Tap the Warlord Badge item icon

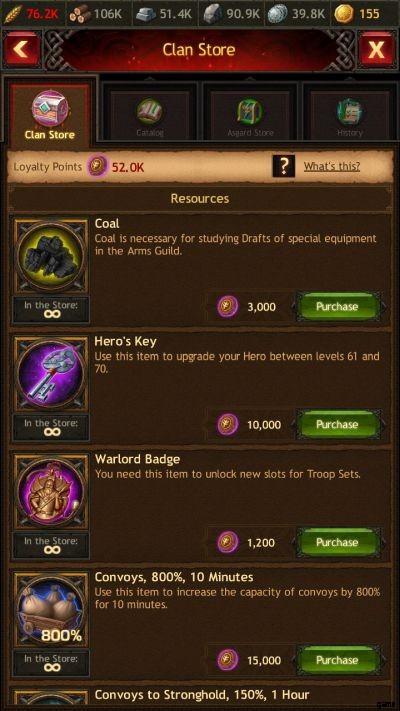click(x=51, y=492)
